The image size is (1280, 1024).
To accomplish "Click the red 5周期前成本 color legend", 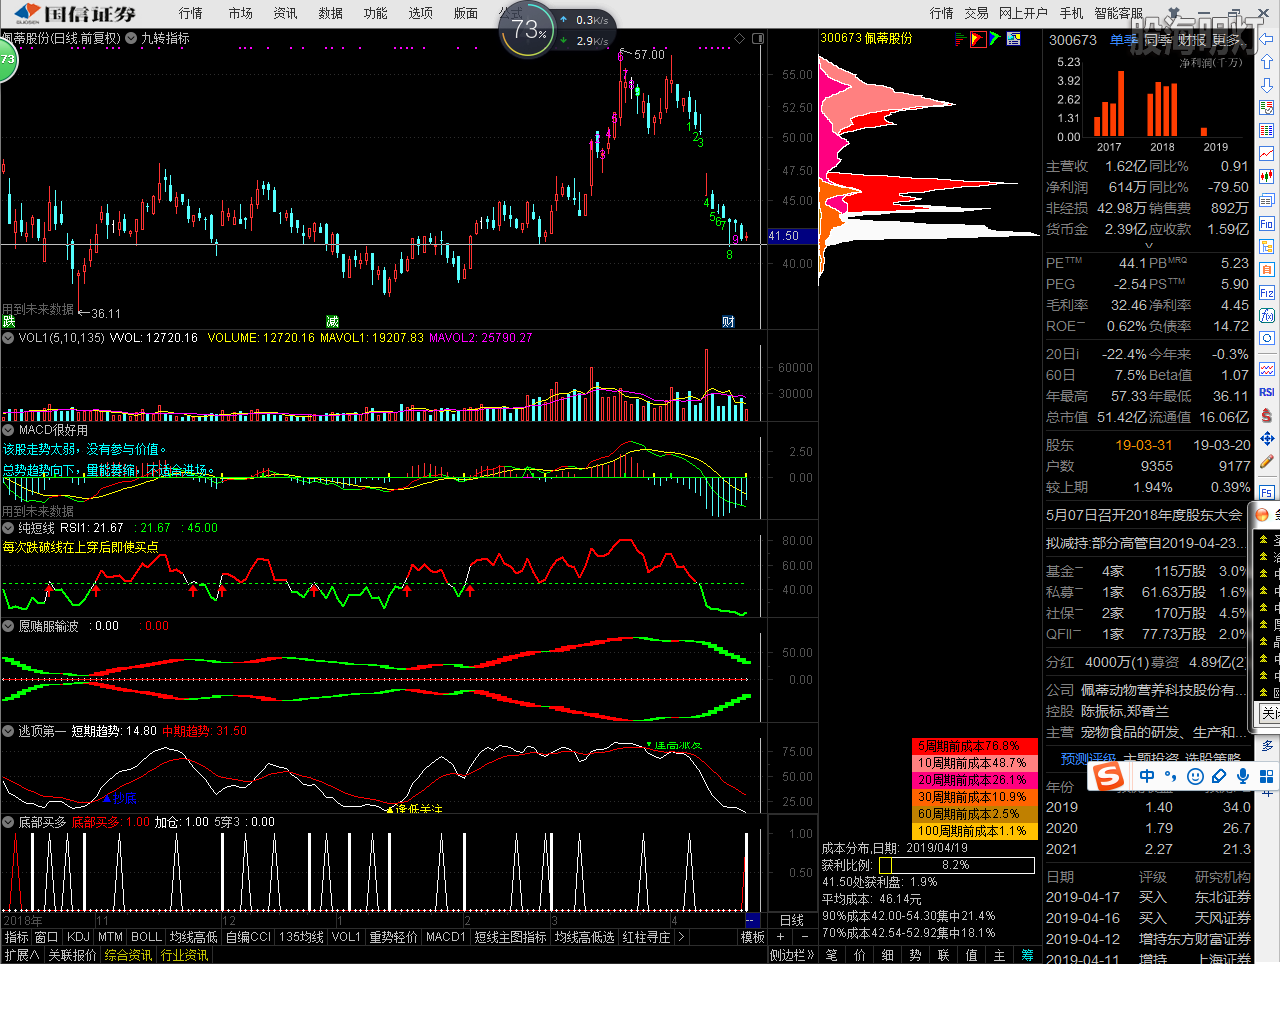I will pos(975,746).
